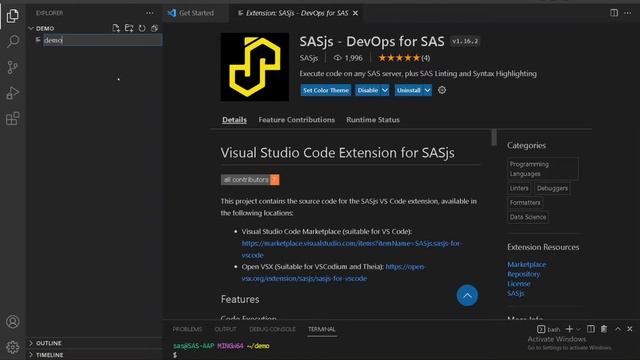
Task: Open the Explorer view in activity bar
Action: click(x=13, y=16)
